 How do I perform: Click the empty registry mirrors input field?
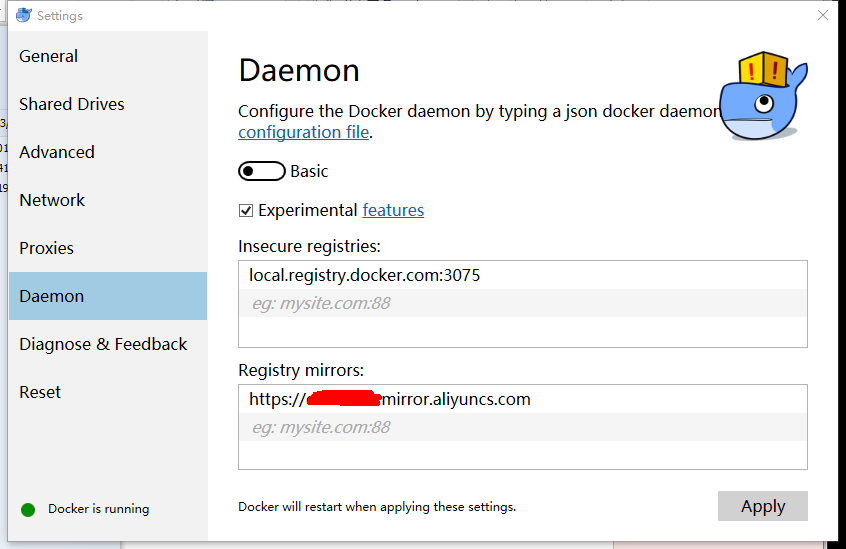coord(522,427)
